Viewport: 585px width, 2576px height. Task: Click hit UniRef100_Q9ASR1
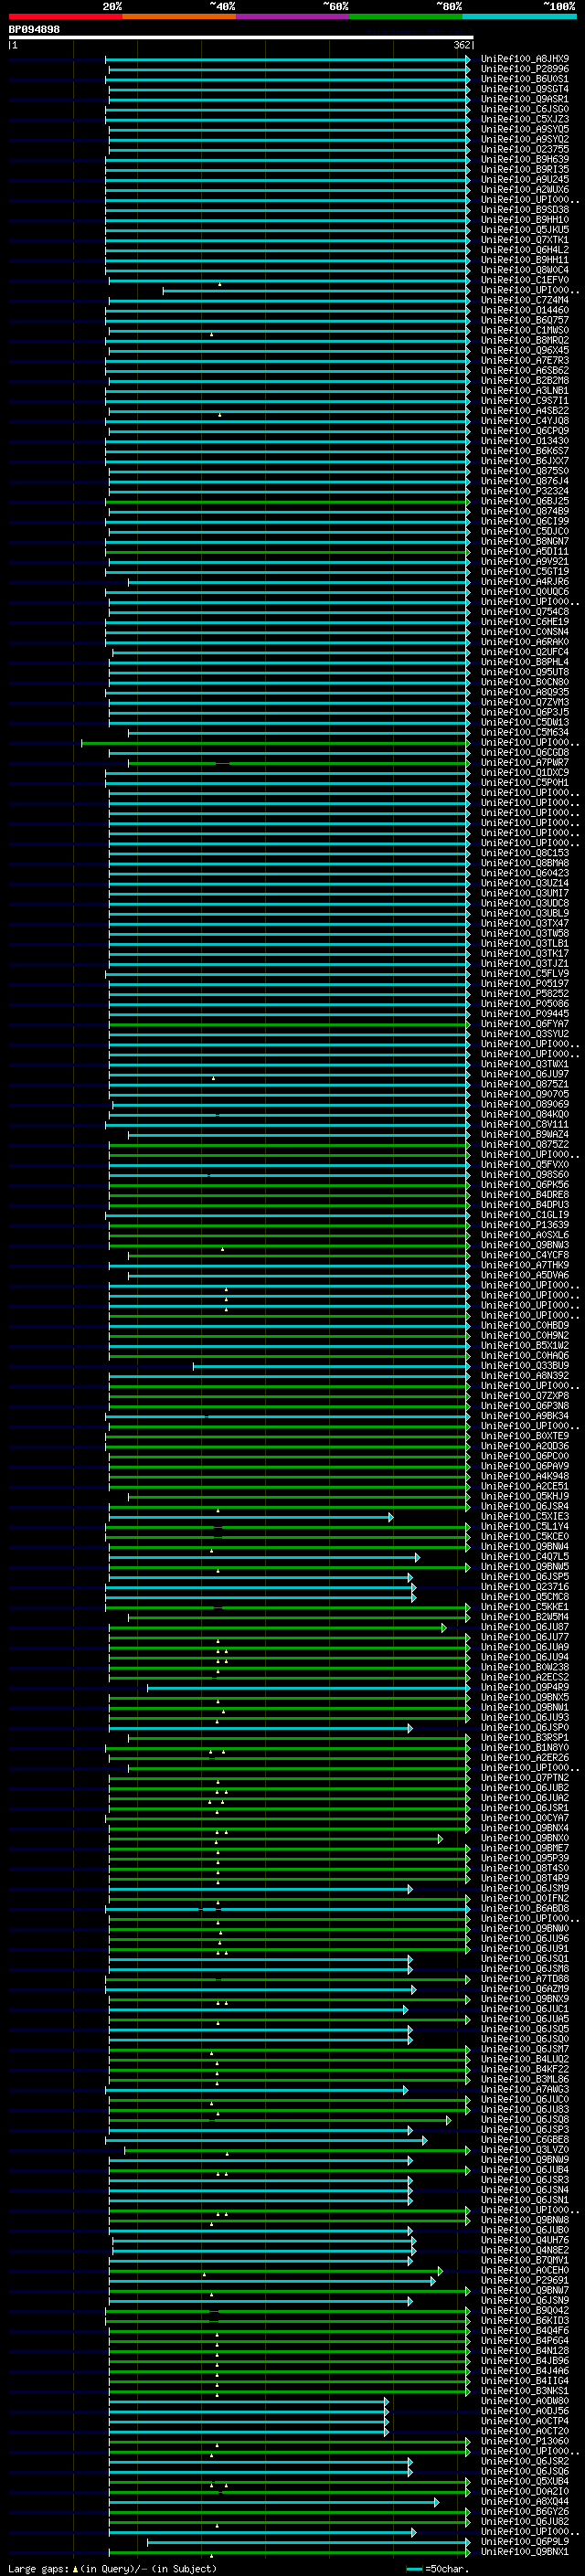(525, 99)
